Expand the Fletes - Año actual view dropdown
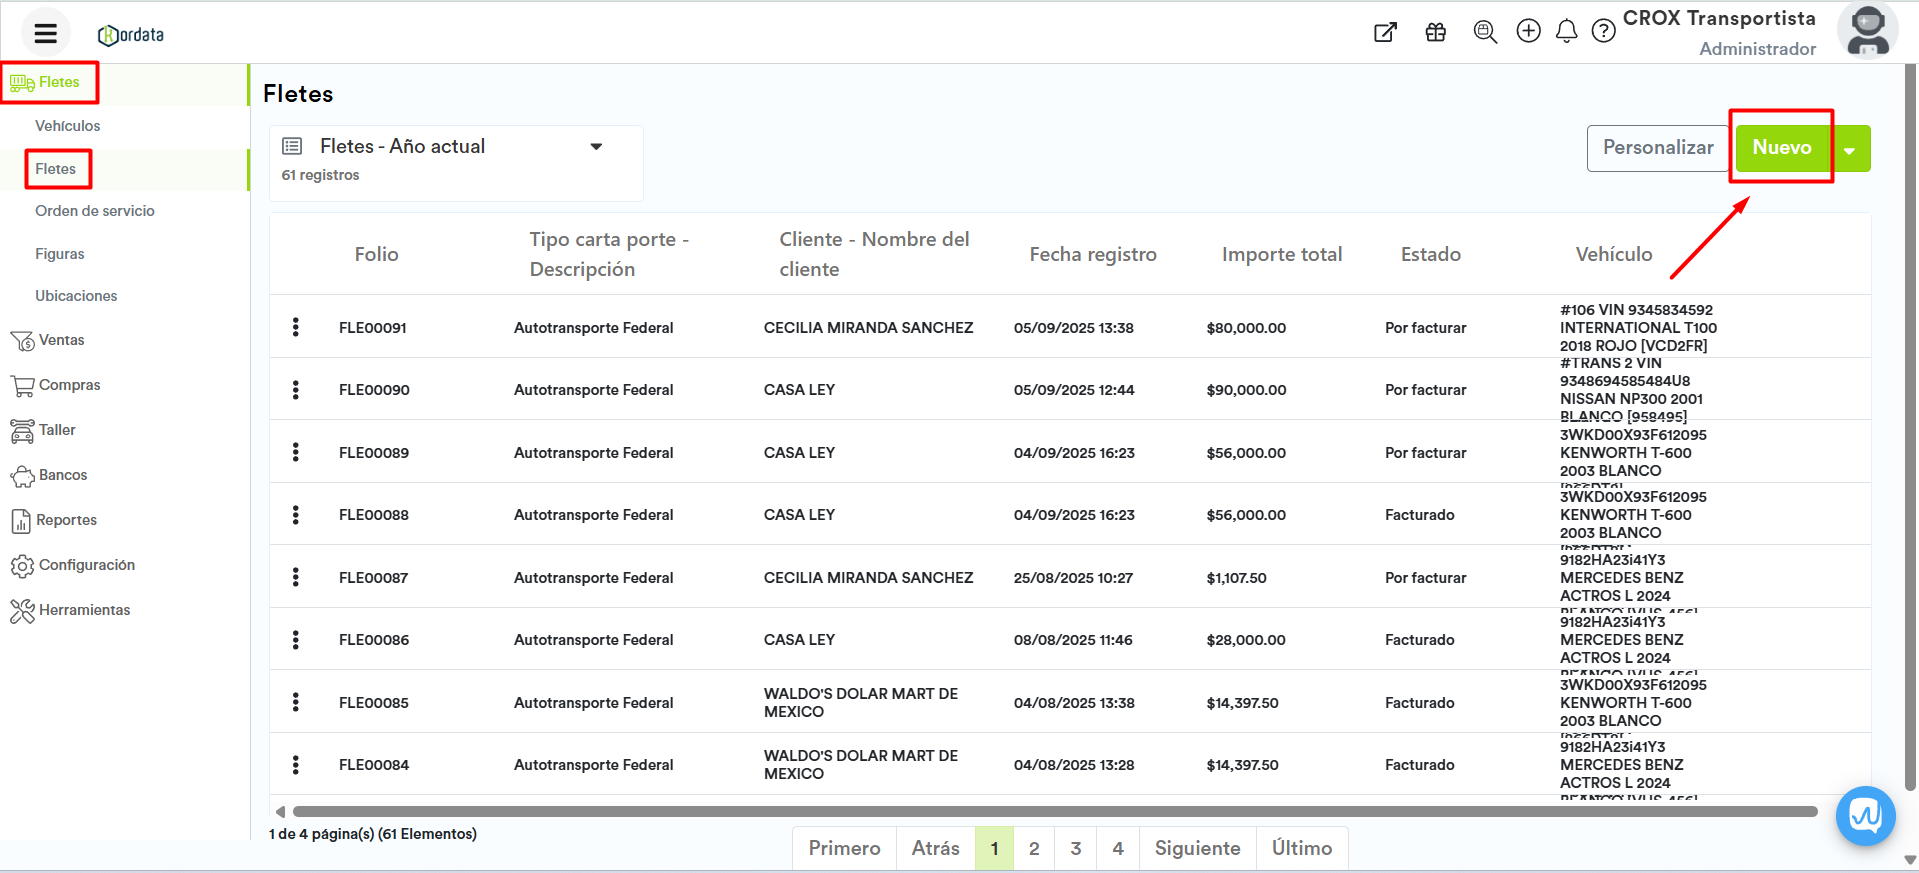The image size is (1919, 873). coord(596,147)
